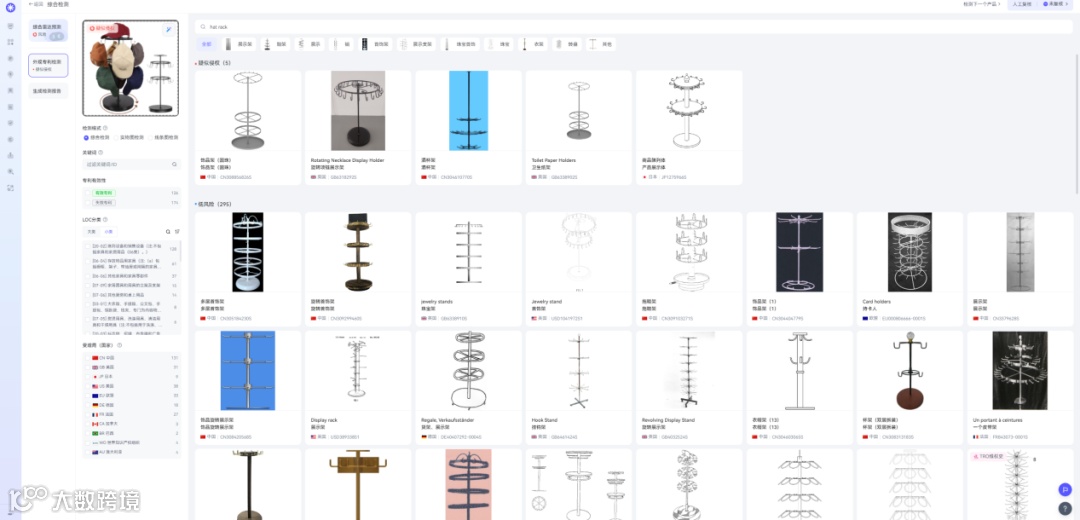Click the button right of 人工复核
Image resolution: width=1080 pixels, height=520 pixels.
[x=1056, y=4]
